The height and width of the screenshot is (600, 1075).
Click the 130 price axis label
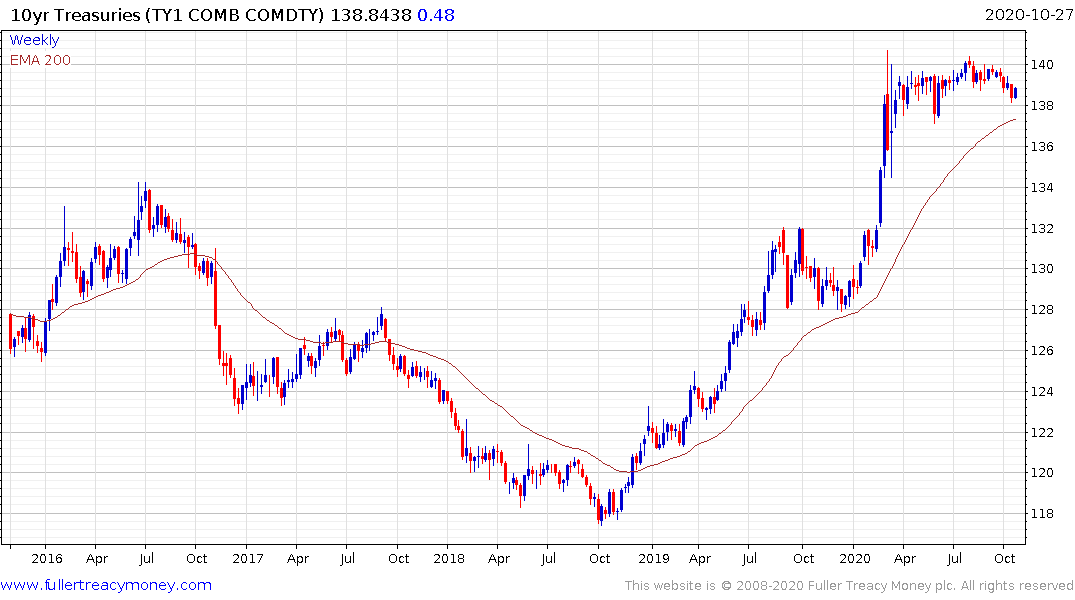click(x=1042, y=269)
